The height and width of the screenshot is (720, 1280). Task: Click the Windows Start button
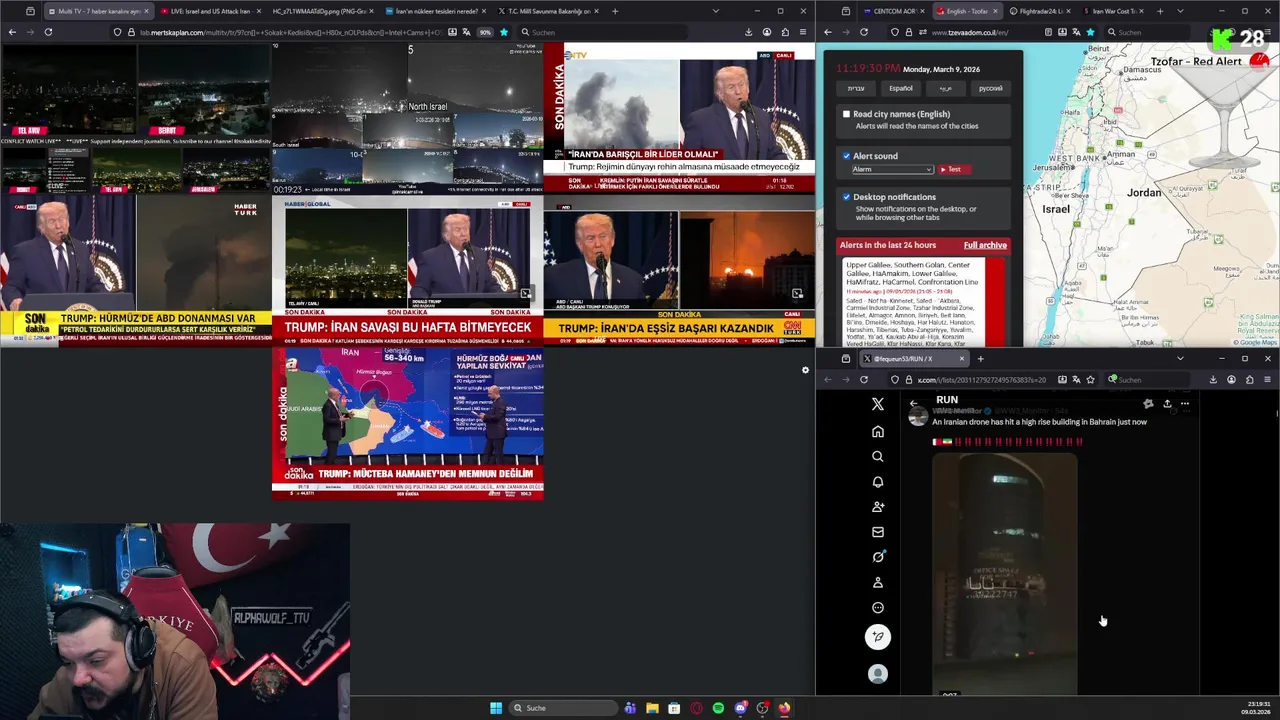click(496, 708)
